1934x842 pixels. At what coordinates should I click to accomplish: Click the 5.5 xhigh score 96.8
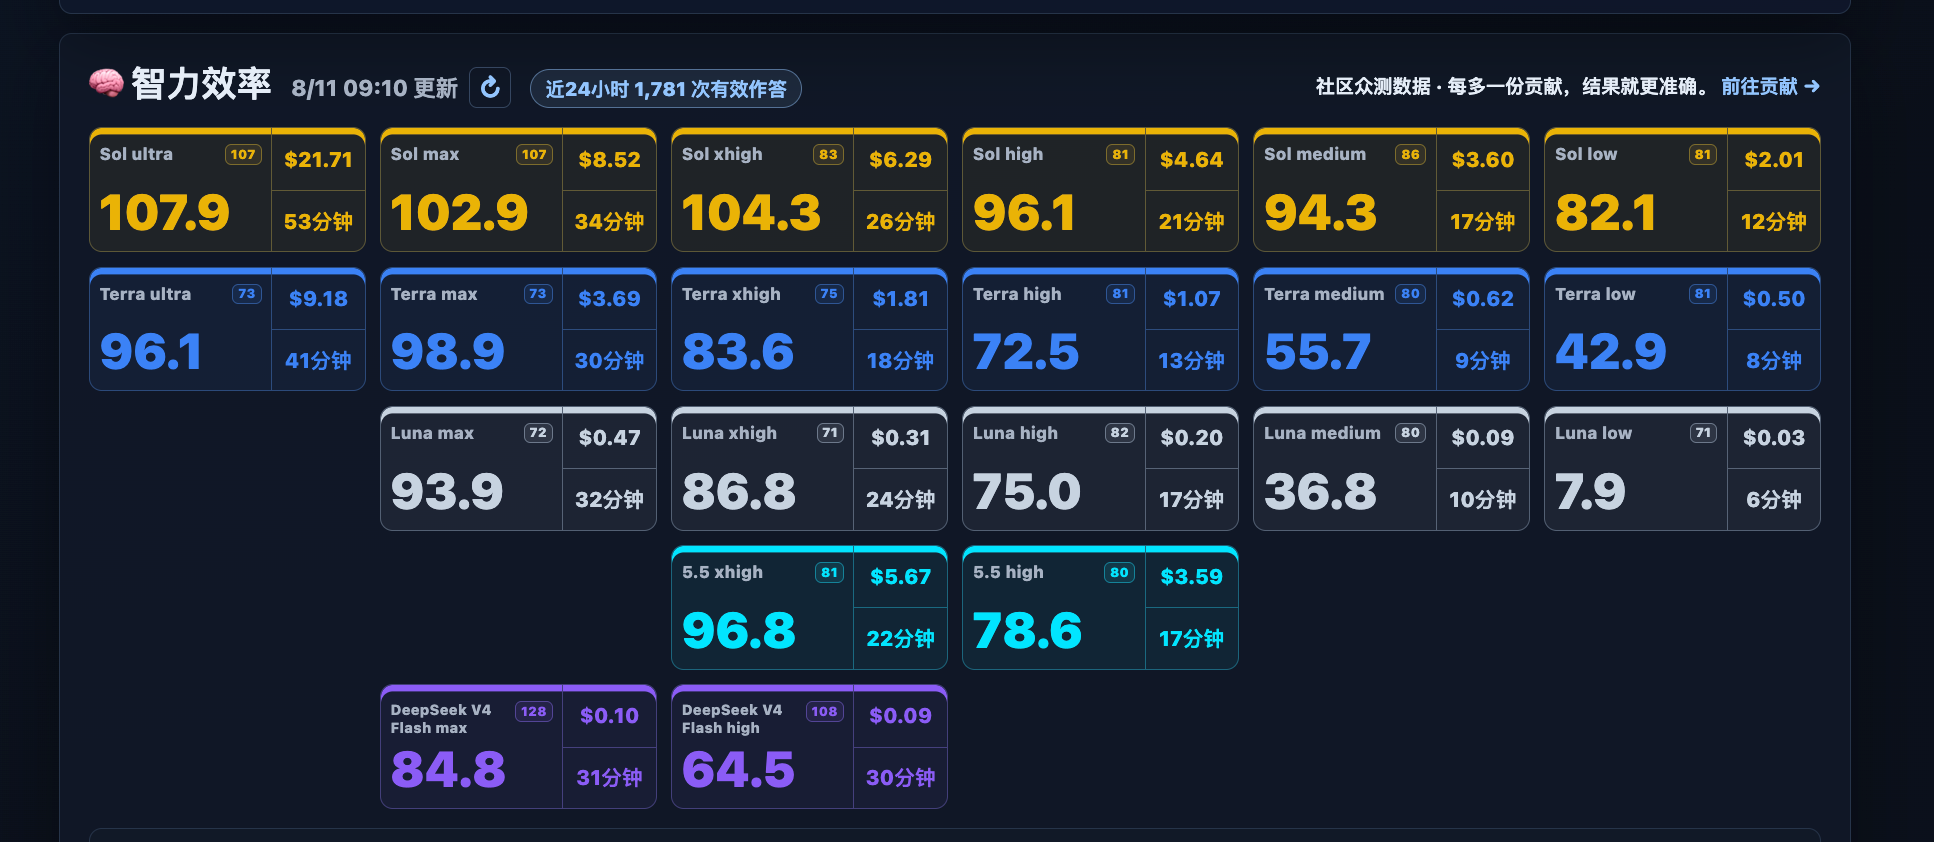(739, 631)
